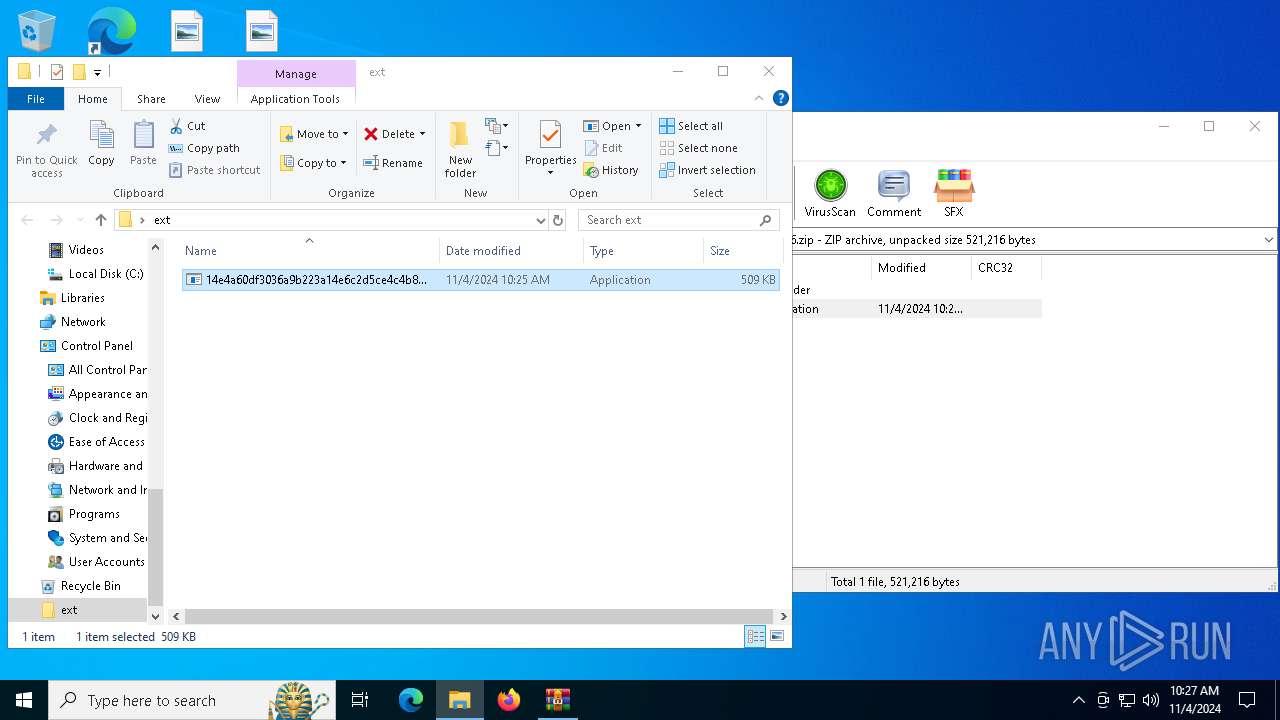Refresh the current folder
Screen dimensions: 1280x720
pos(558,220)
